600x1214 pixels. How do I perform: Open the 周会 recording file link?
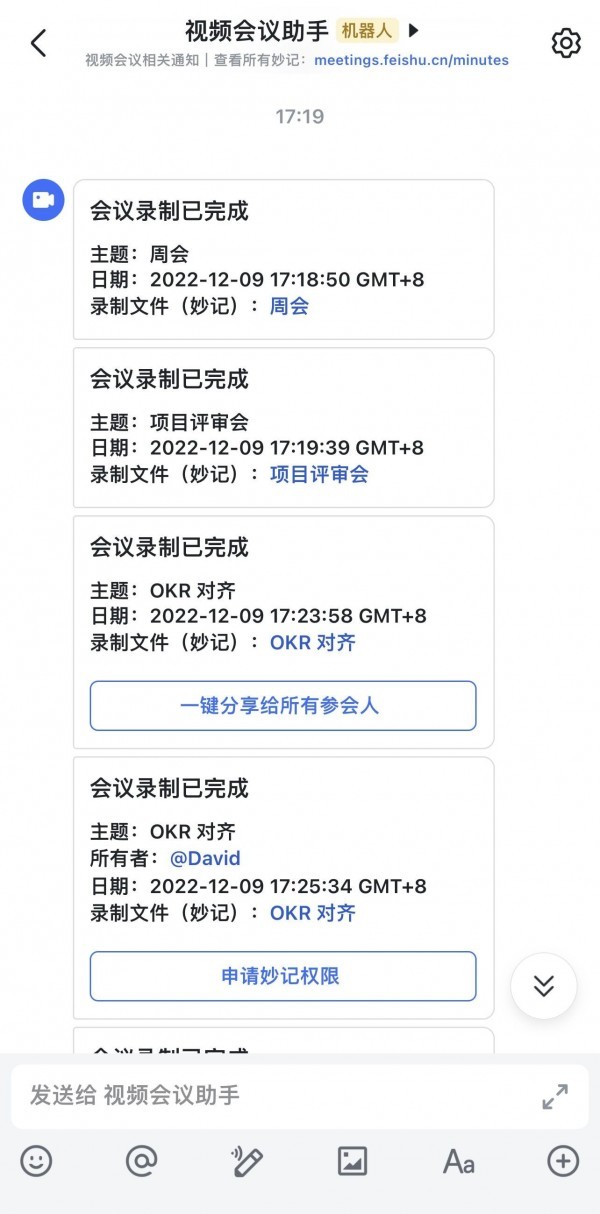(289, 306)
